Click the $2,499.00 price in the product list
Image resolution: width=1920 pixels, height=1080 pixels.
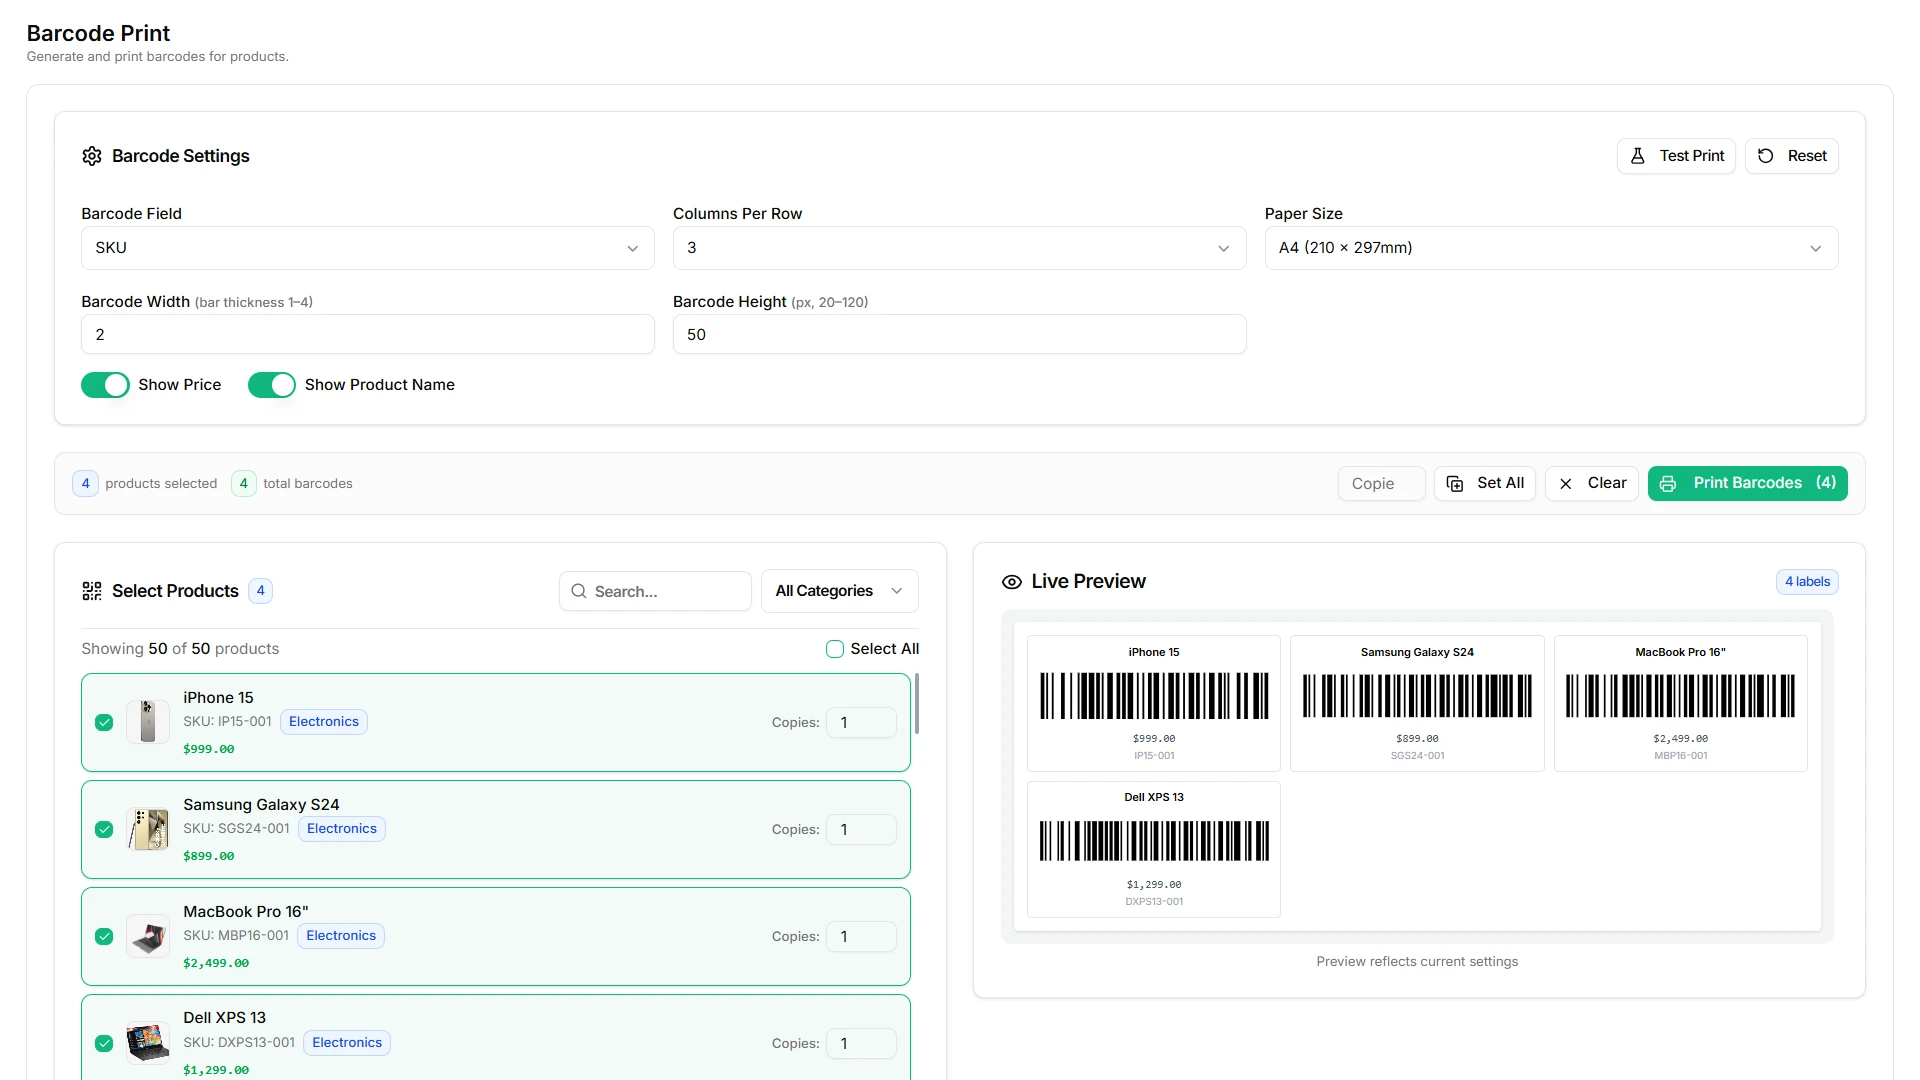click(216, 963)
